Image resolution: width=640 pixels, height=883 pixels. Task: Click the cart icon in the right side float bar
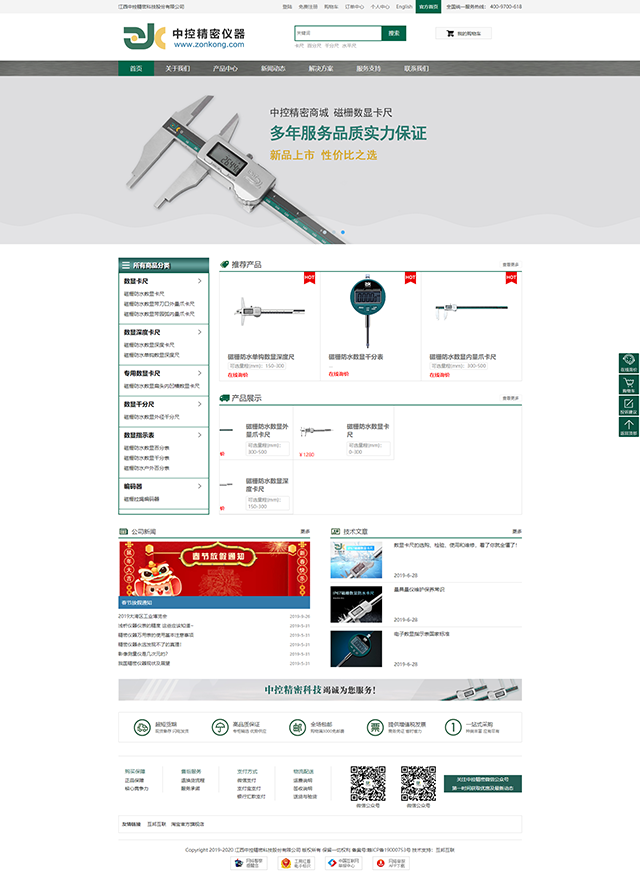[629, 383]
